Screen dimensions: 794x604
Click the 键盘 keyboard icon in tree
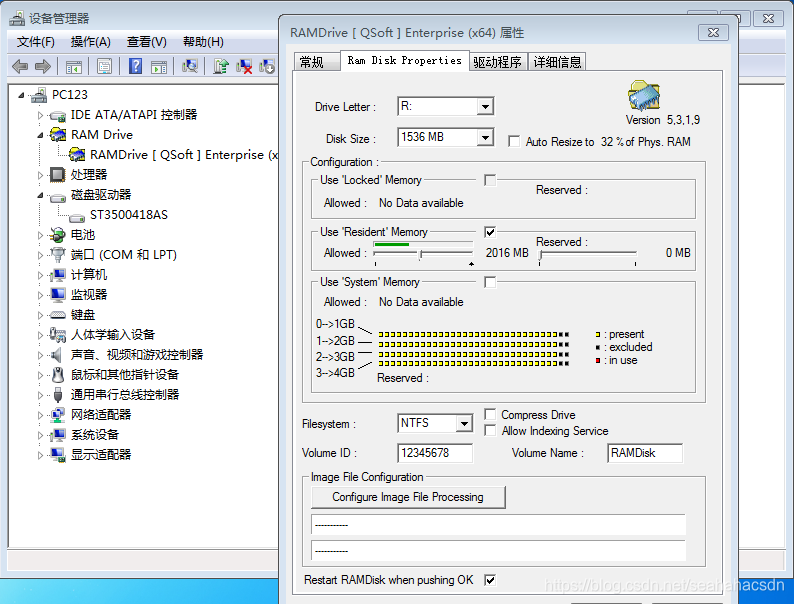58,315
